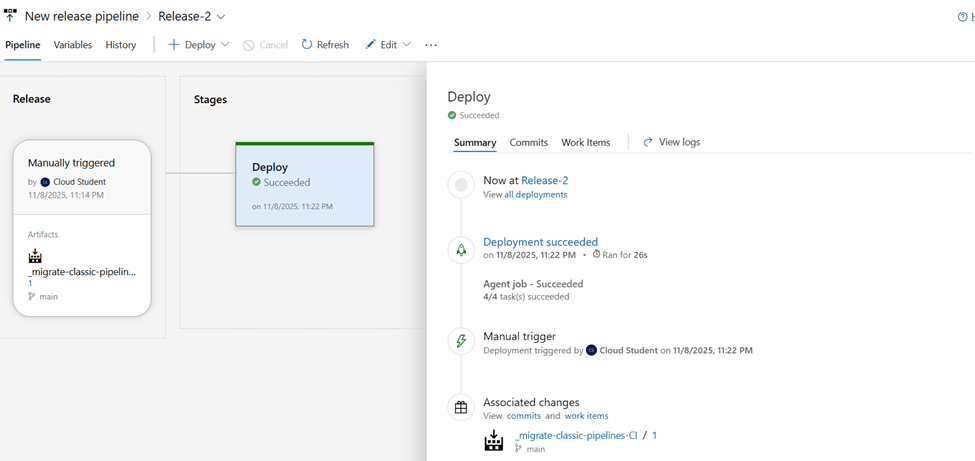Switch to the Variables tab
The height and width of the screenshot is (461, 975).
point(73,45)
